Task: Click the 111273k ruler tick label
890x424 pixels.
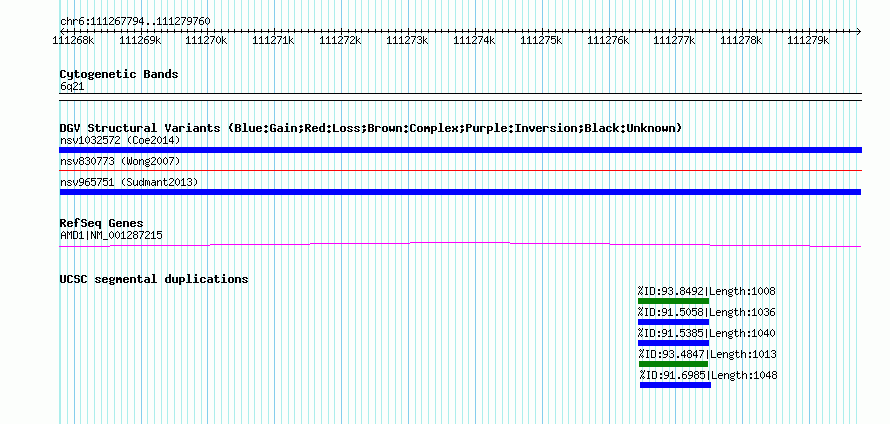Action: (408, 40)
